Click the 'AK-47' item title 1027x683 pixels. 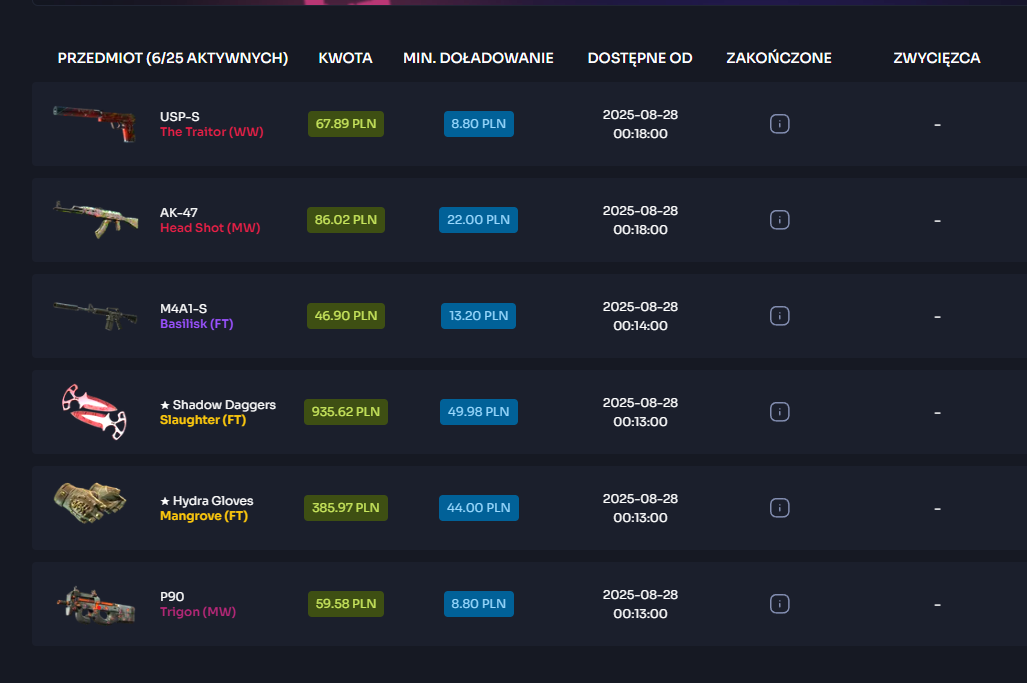pyautogui.click(x=179, y=213)
